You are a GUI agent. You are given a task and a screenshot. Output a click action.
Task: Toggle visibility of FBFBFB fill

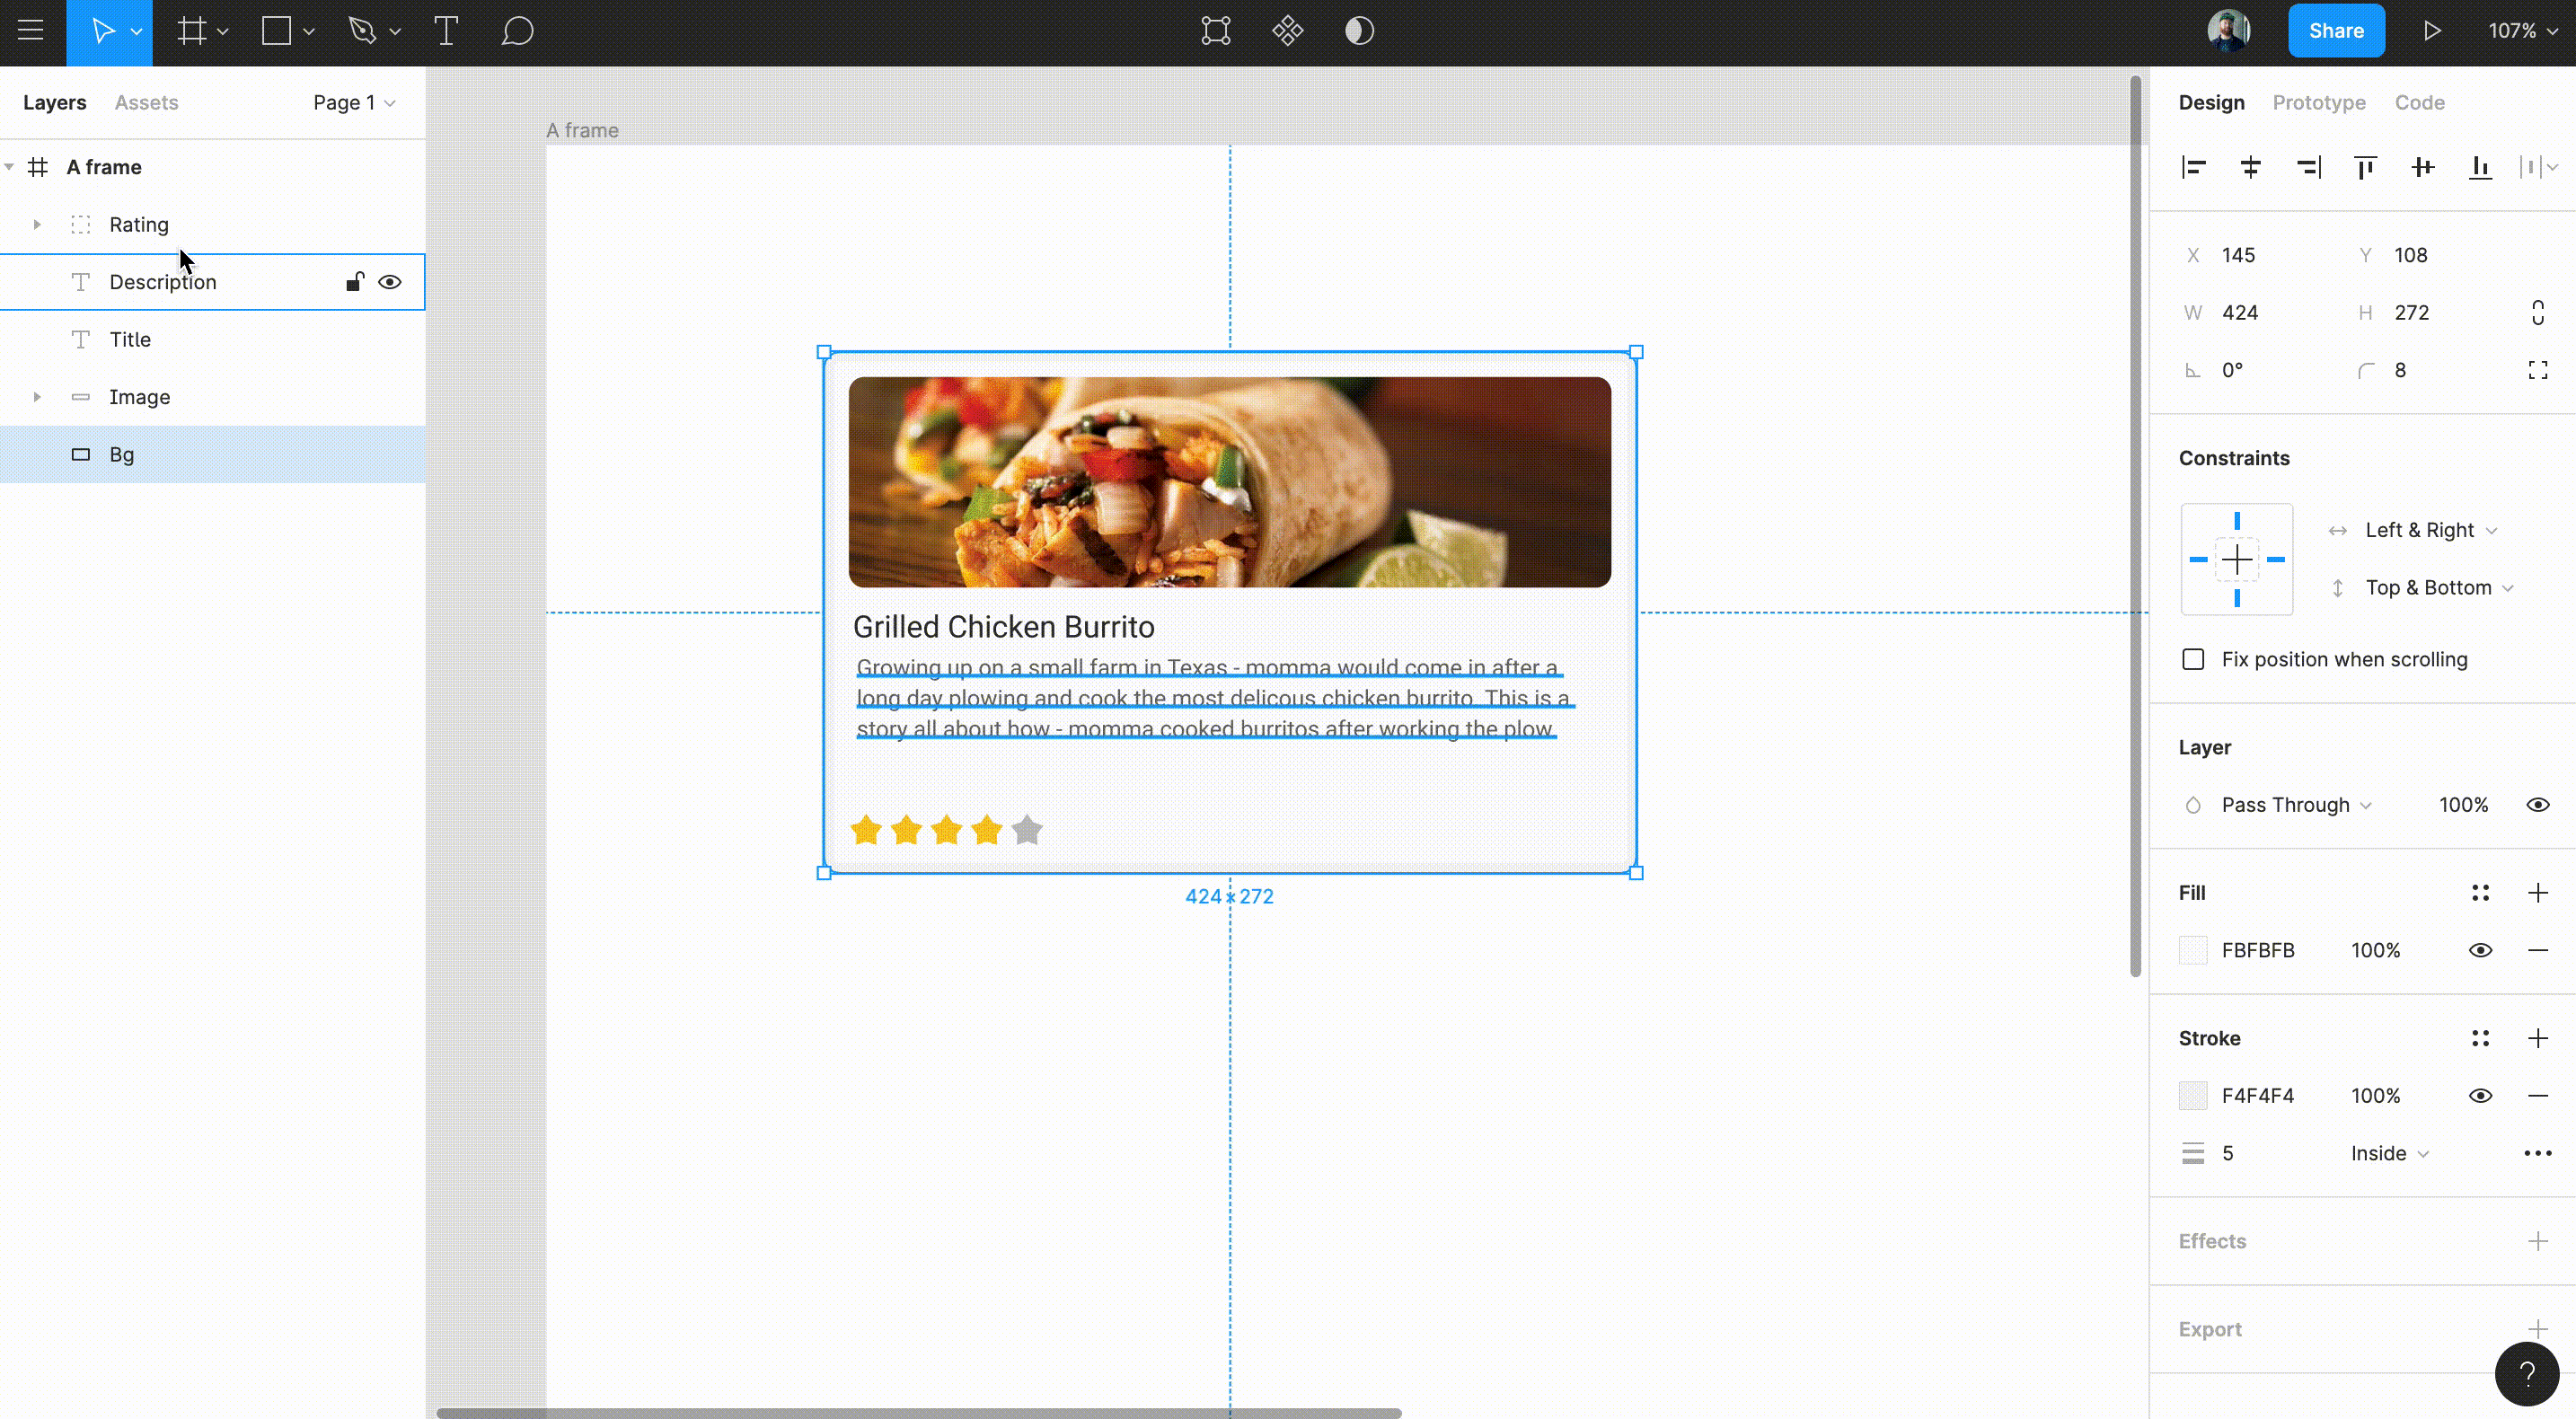pos(2480,950)
